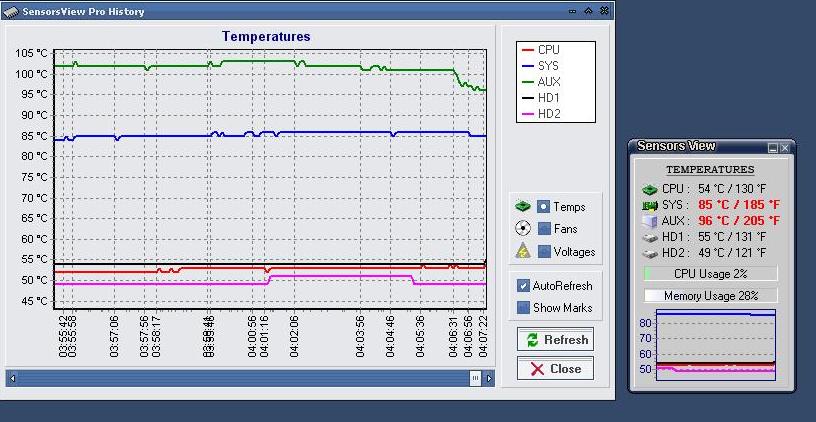Click the Fans disc icon

[522, 228]
